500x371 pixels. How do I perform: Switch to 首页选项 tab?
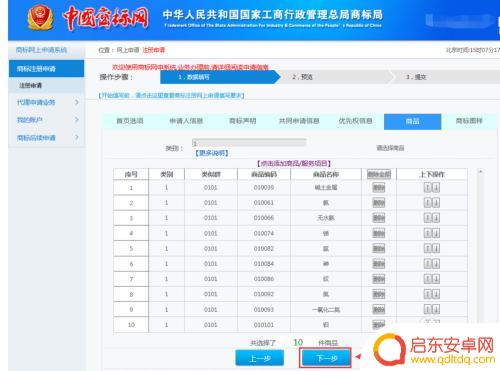[x=130, y=121]
